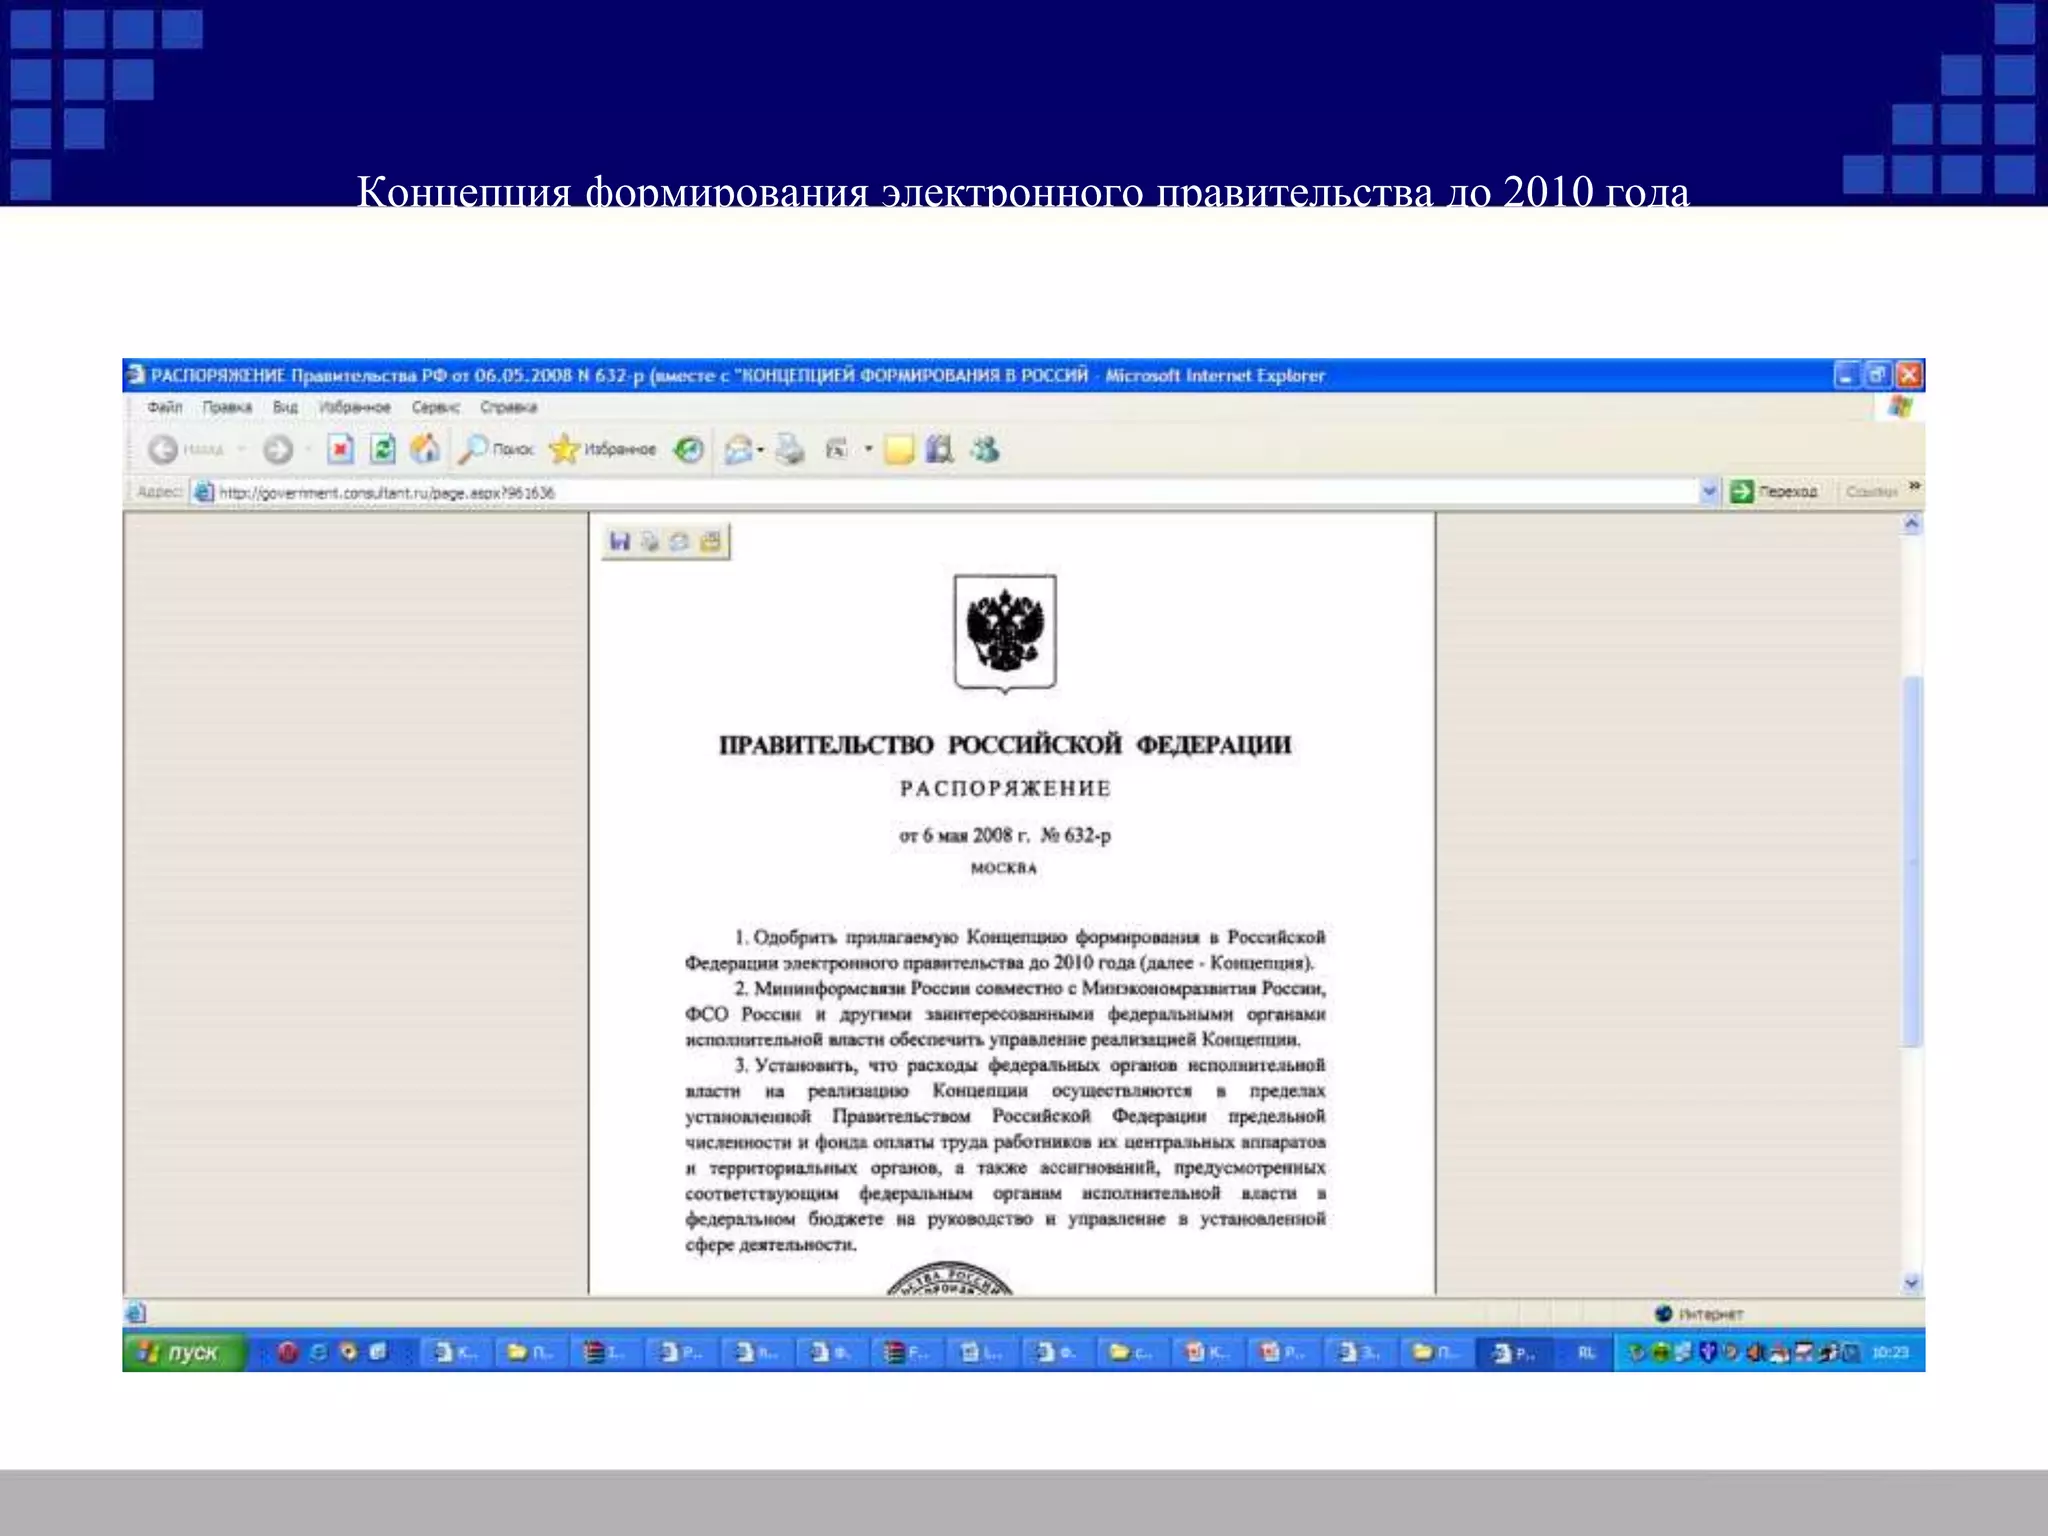Click the Mail envelope toolbar icon
The width and height of the screenshot is (2048, 1536).
click(738, 450)
